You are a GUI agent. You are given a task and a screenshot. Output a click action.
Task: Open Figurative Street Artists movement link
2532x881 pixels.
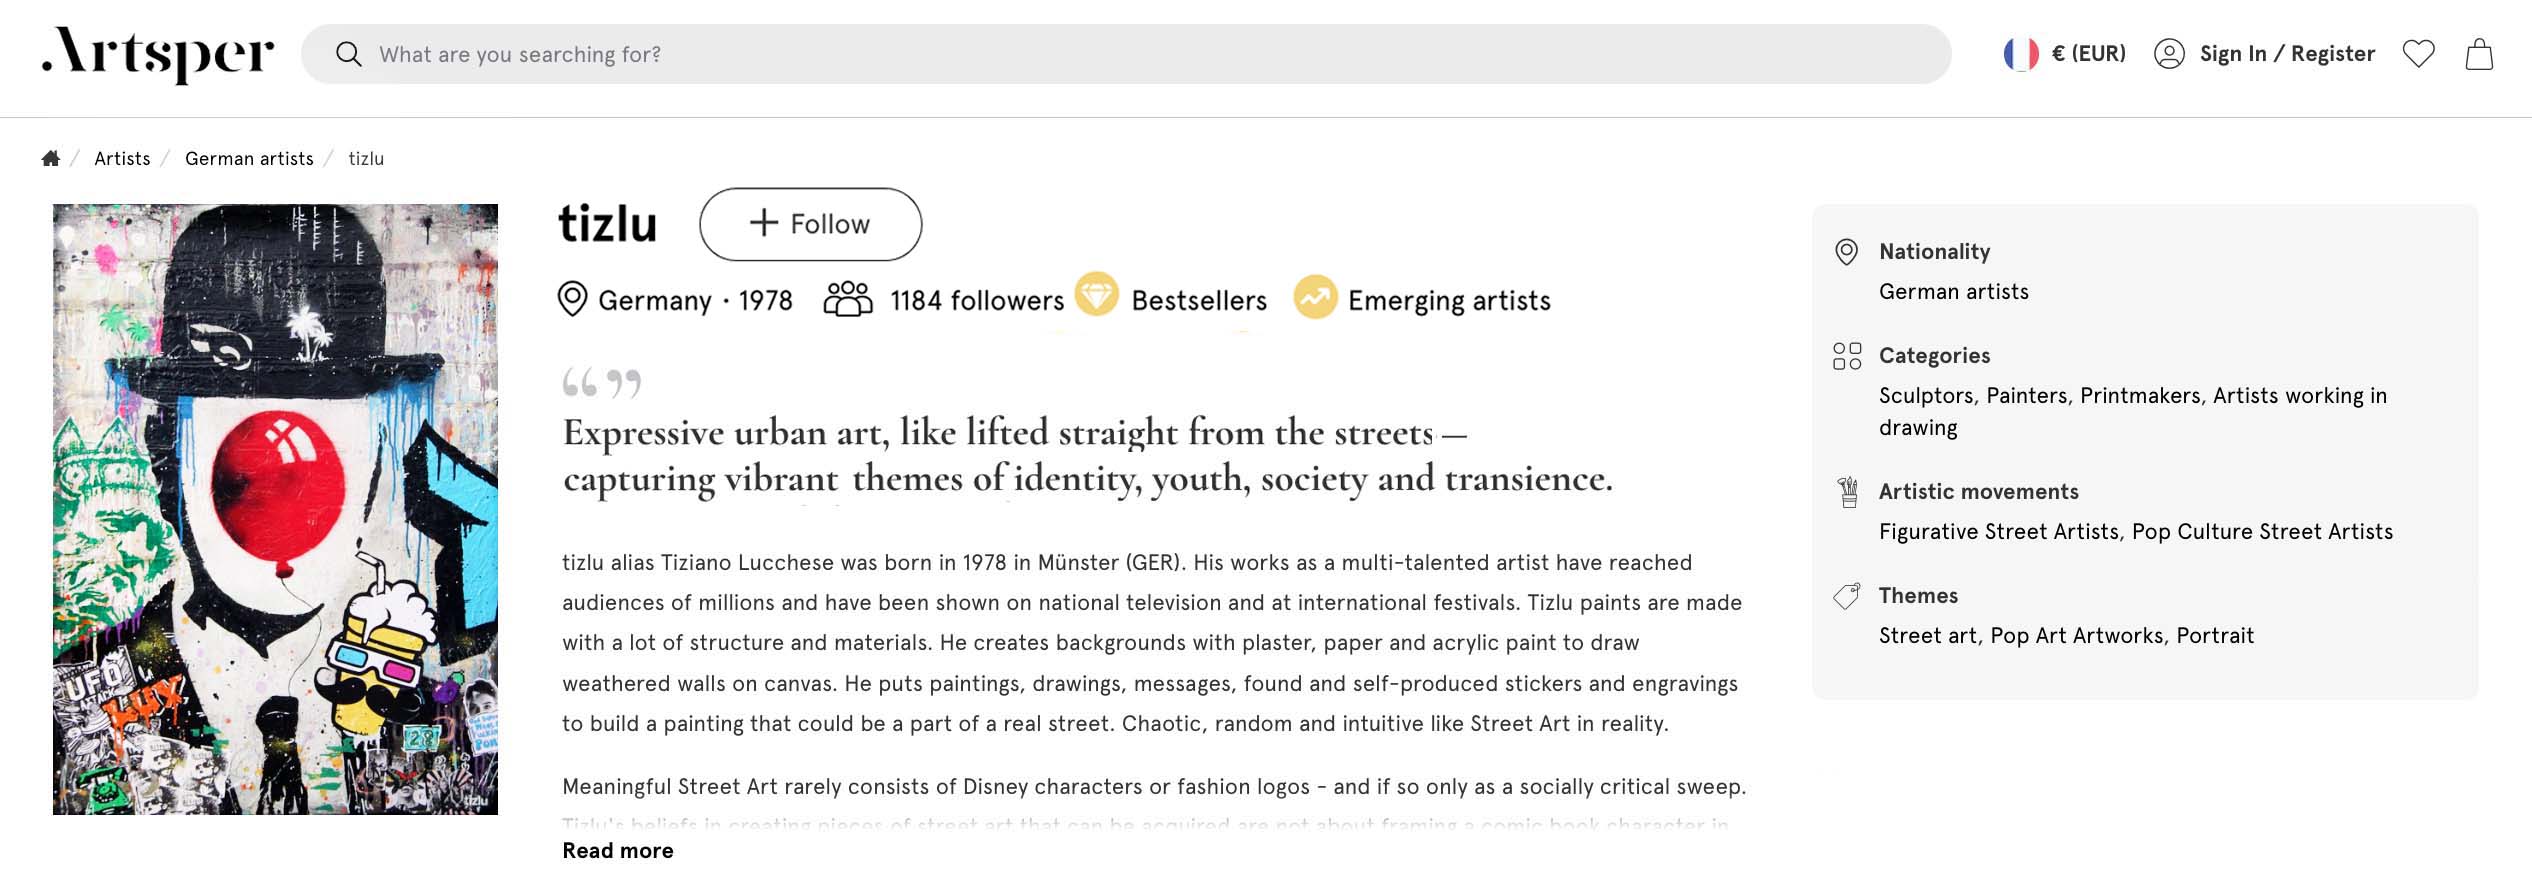(x=1998, y=531)
